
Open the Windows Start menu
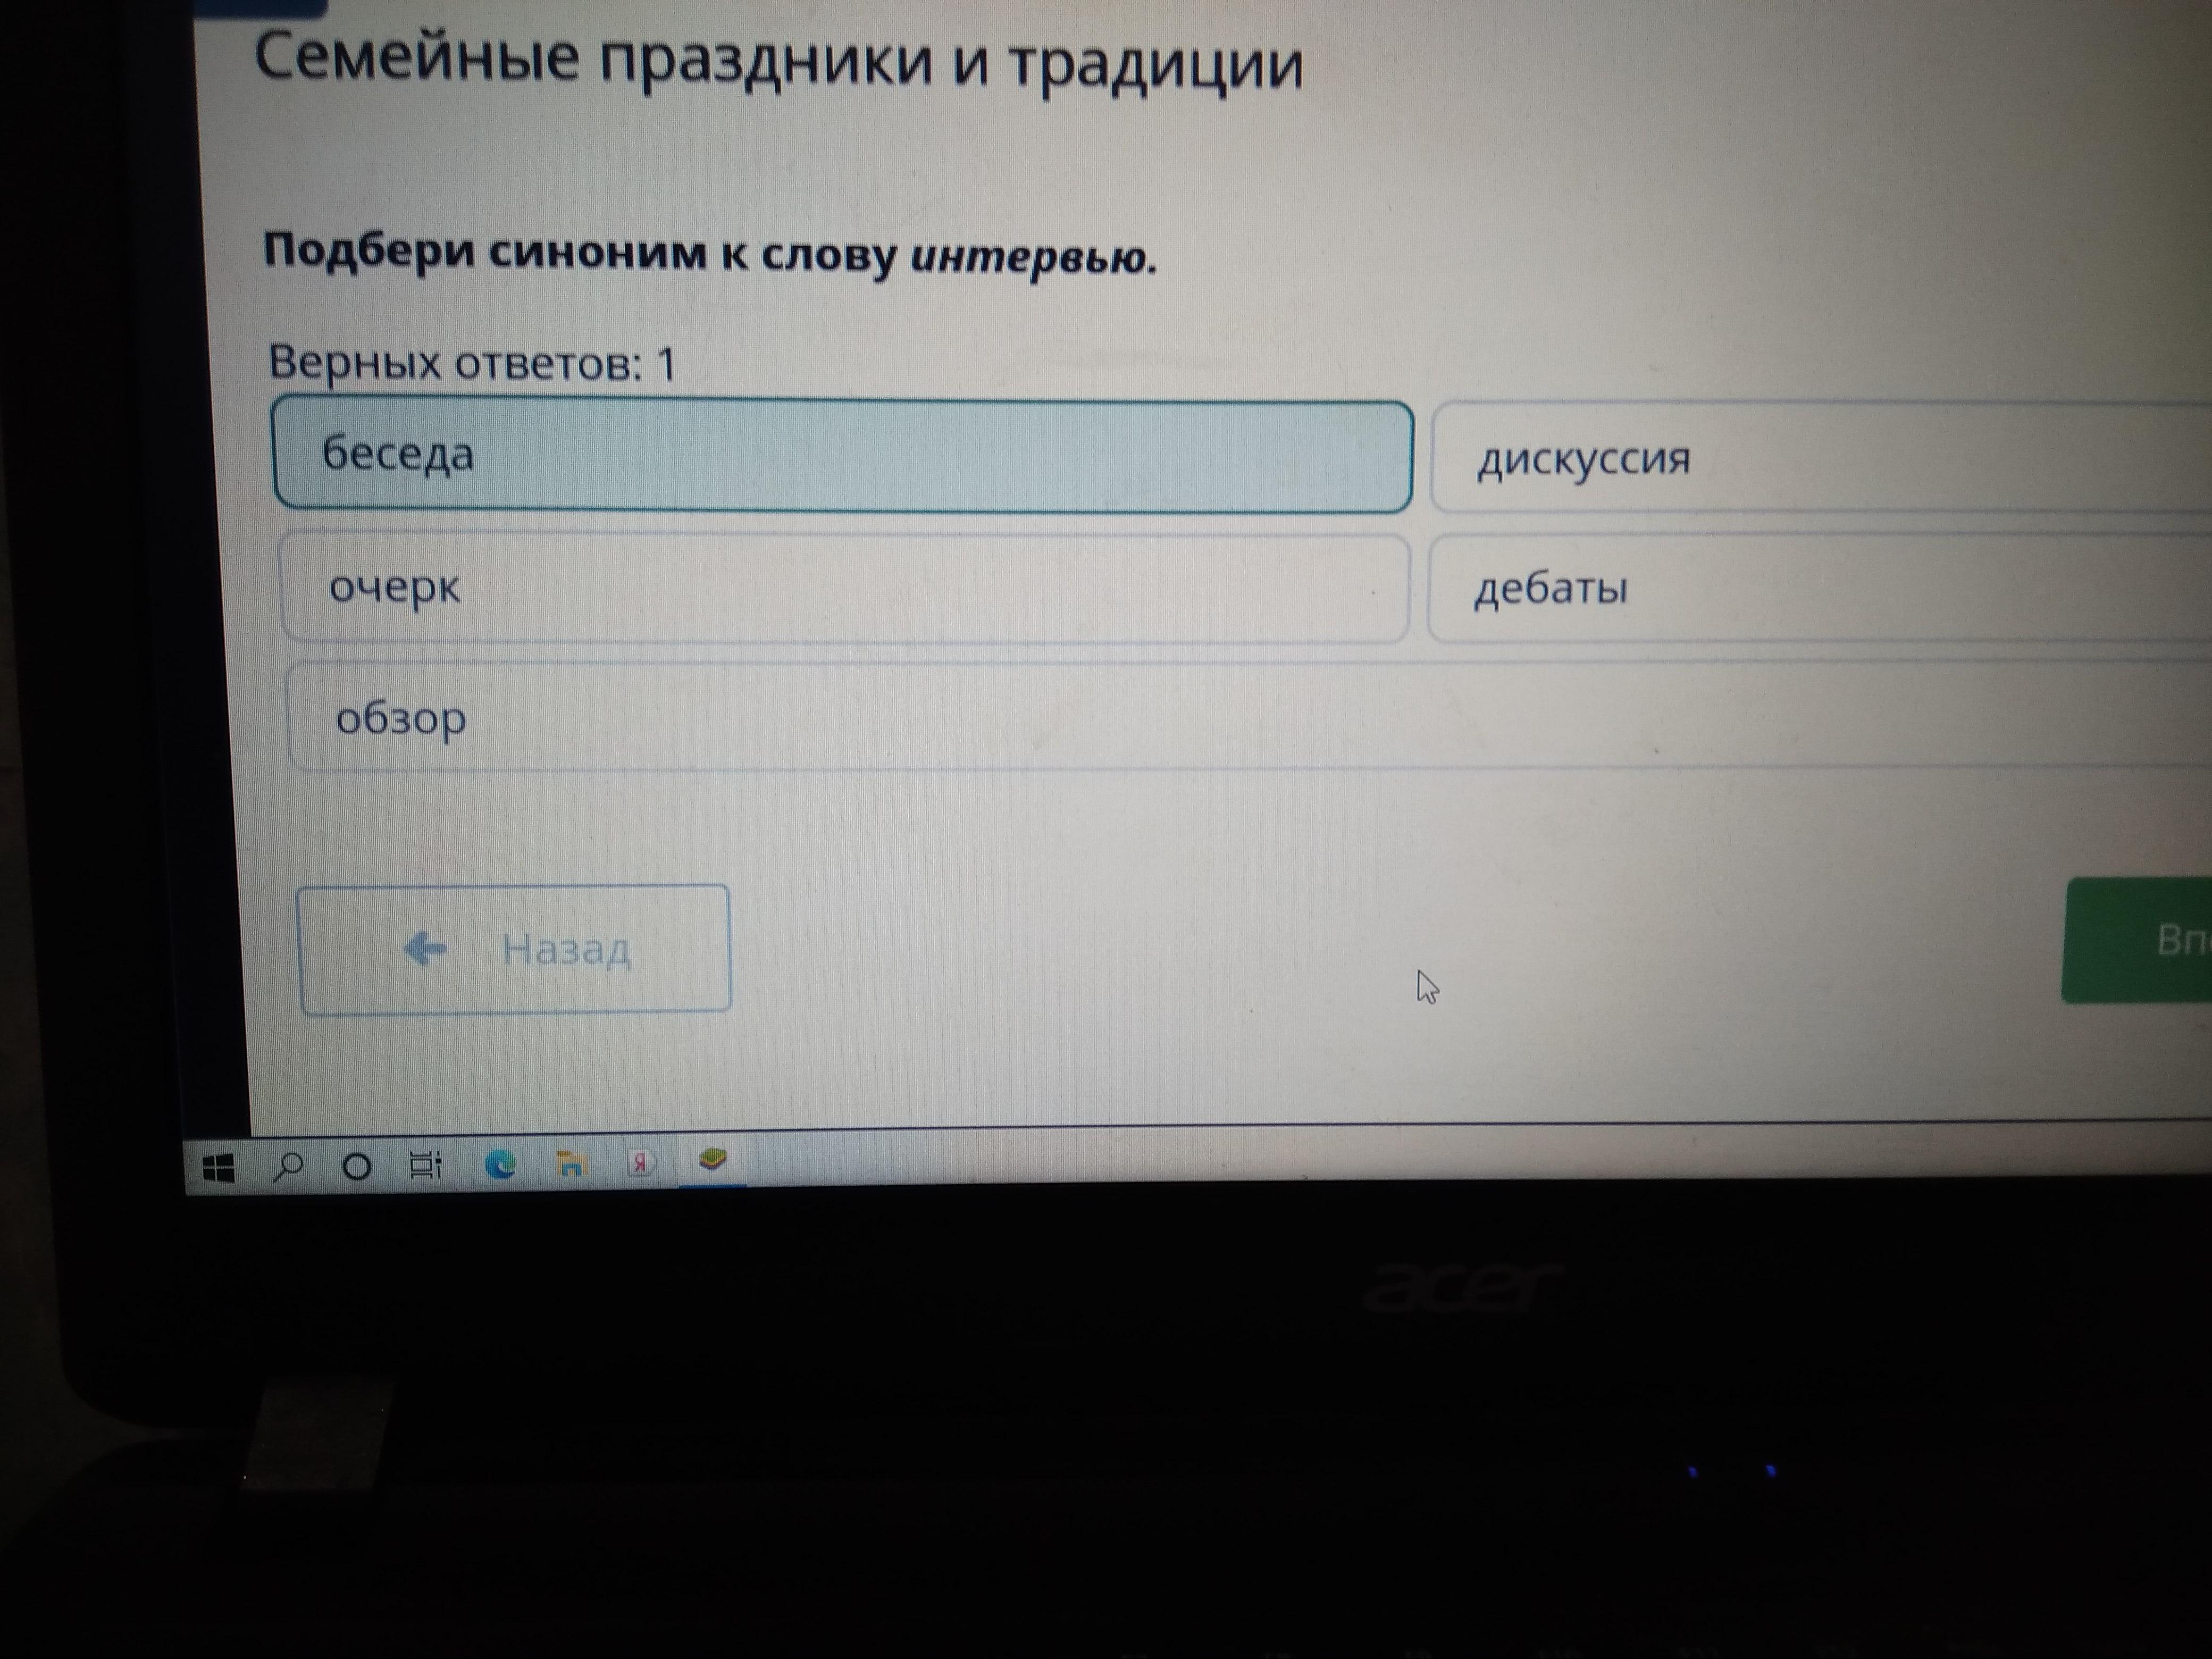point(217,1167)
